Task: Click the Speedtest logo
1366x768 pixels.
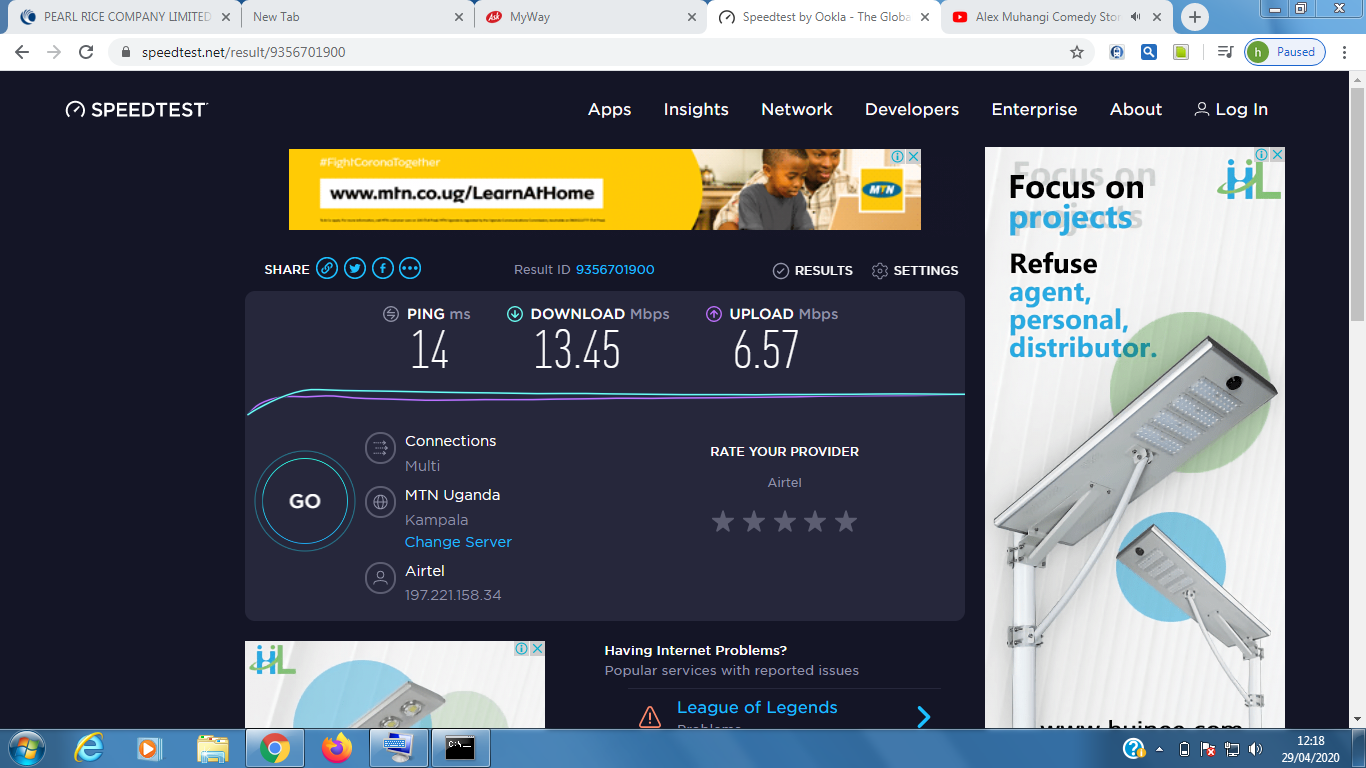Action: pos(137,110)
